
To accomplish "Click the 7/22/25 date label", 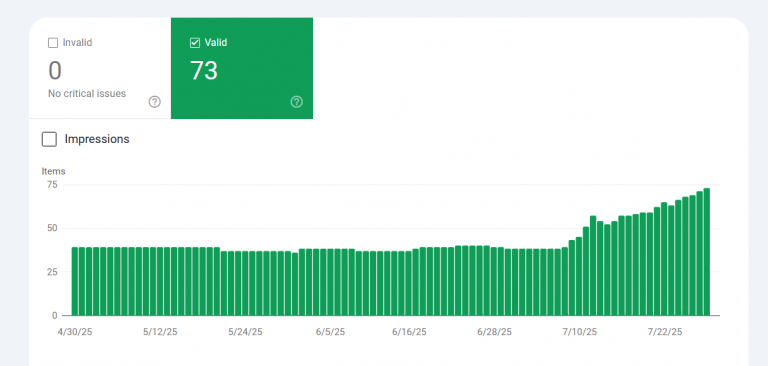I will click(665, 332).
